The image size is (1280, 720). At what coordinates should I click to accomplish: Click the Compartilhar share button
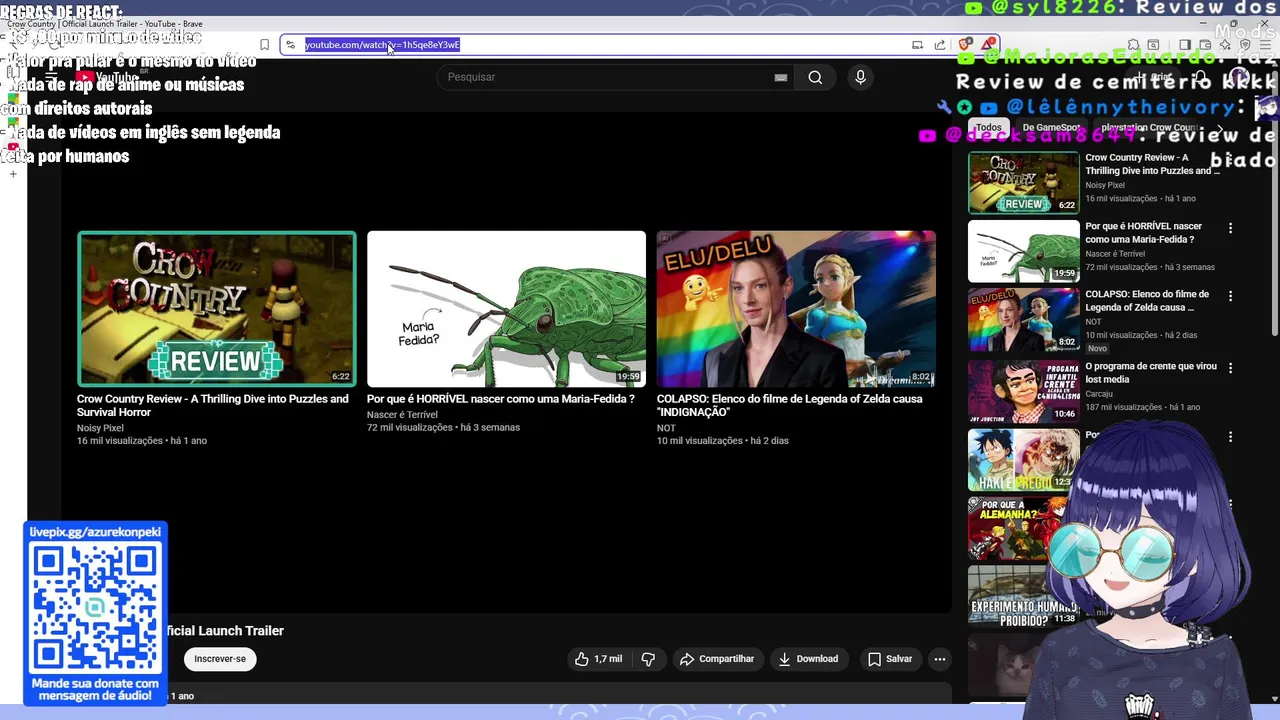coord(717,659)
